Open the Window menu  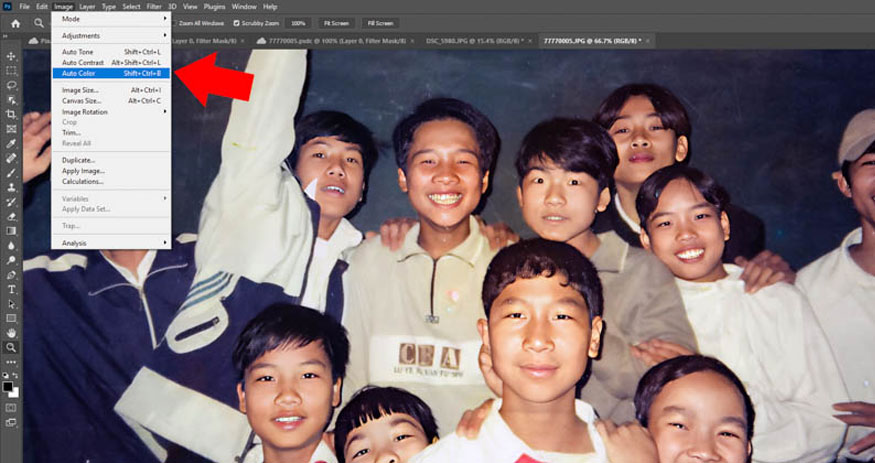coord(244,7)
